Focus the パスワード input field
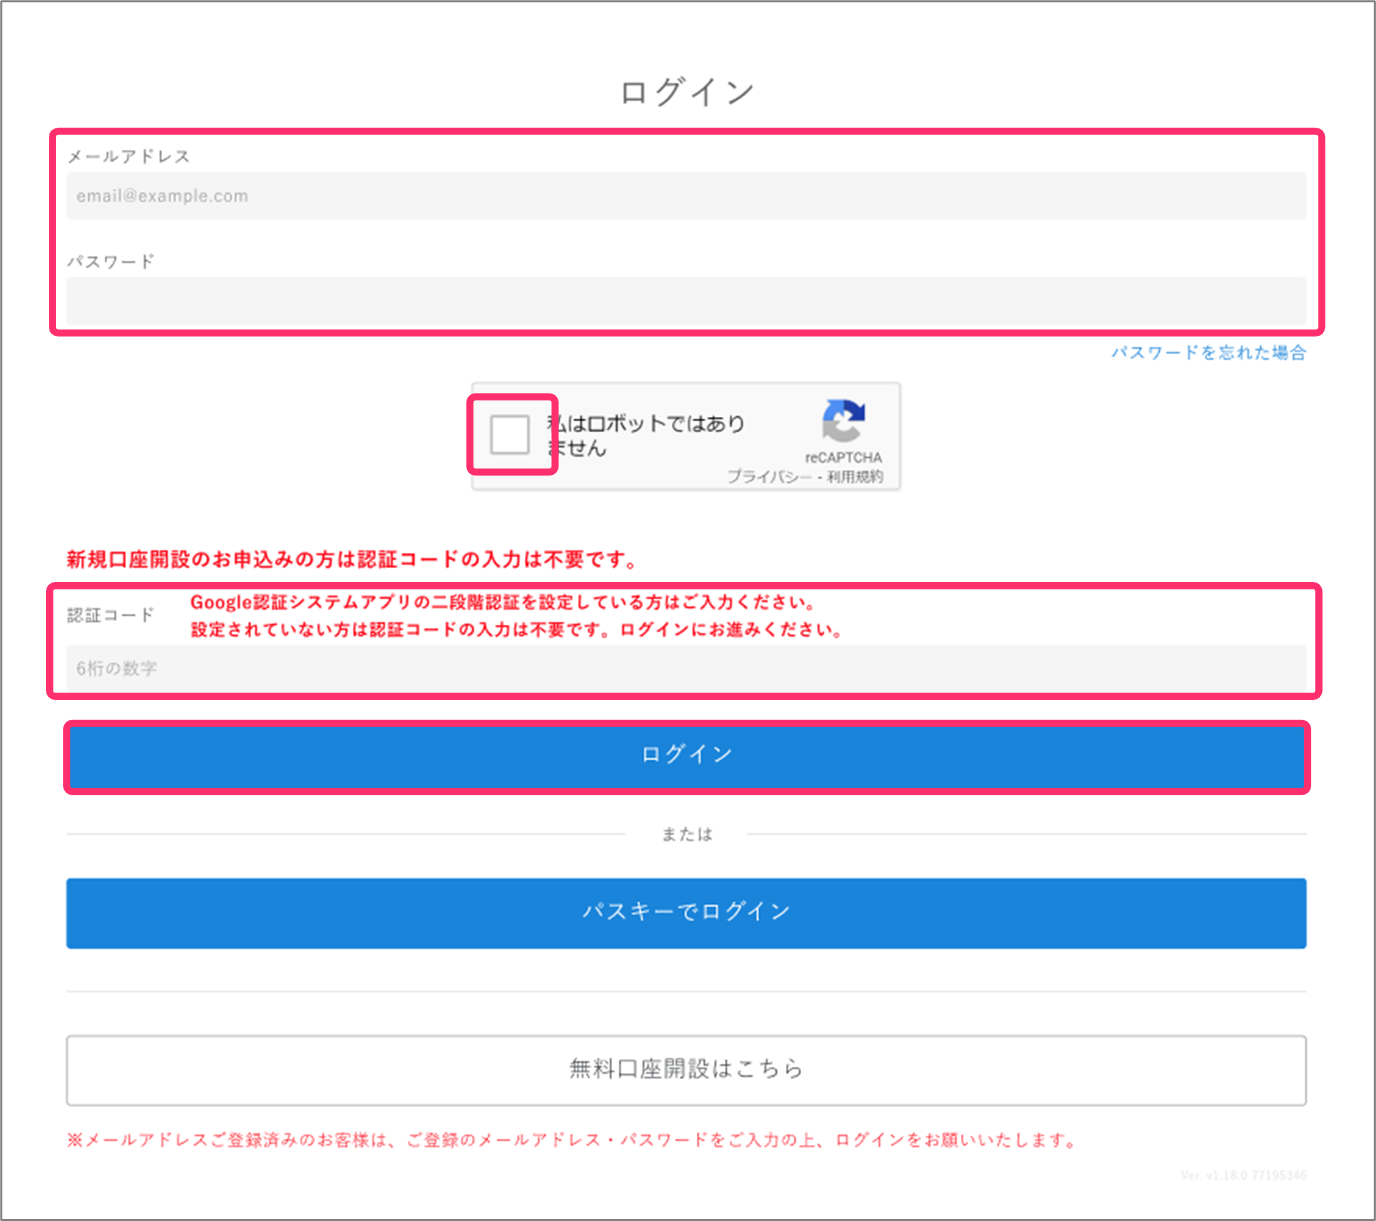 tap(686, 300)
